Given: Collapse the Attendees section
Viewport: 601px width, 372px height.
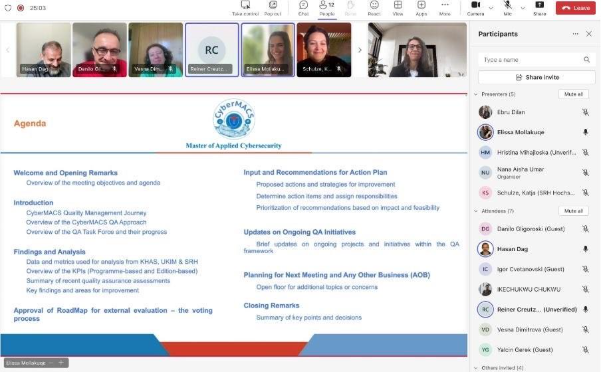Looking at the screenshot, I should (x=476, y=211).
